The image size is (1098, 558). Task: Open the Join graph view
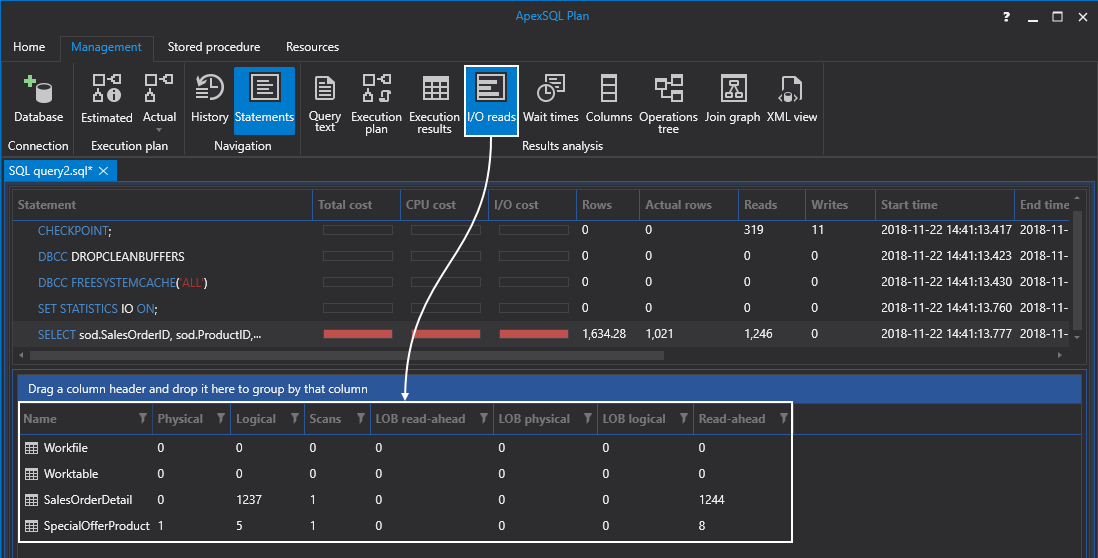pos(732,100)
